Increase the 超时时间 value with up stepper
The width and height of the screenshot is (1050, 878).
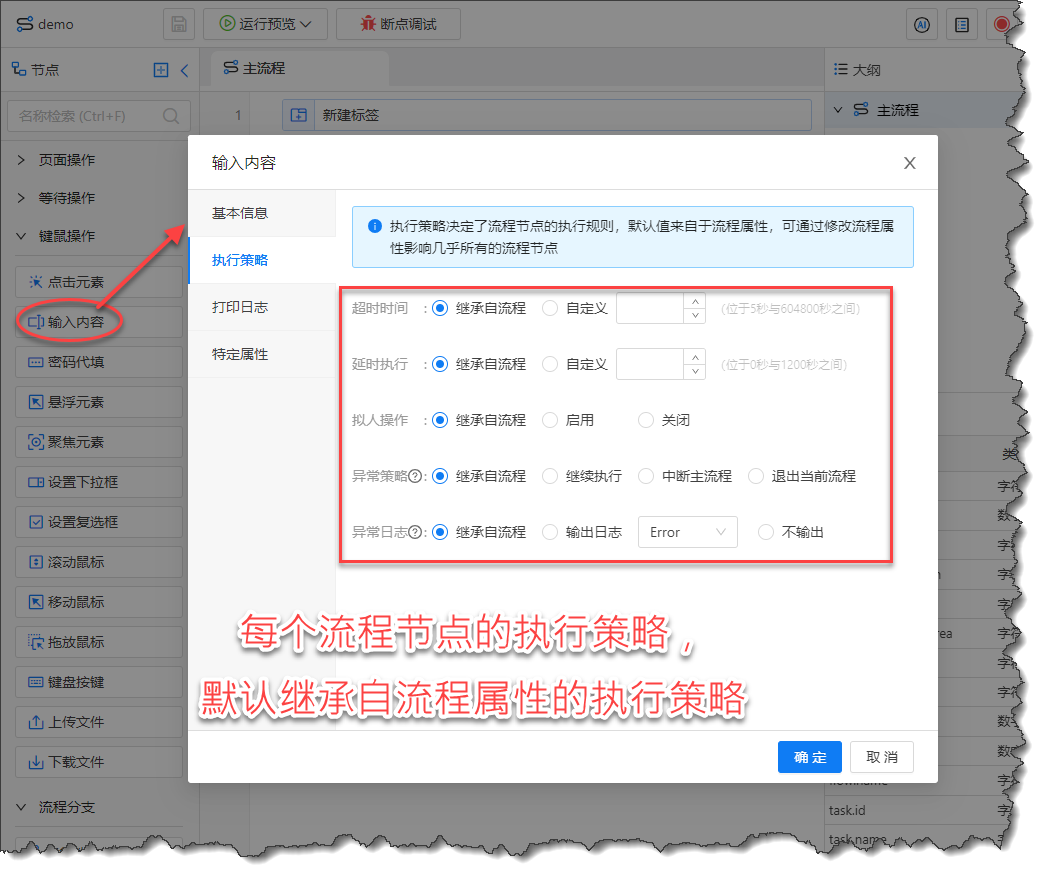[695, 301]
